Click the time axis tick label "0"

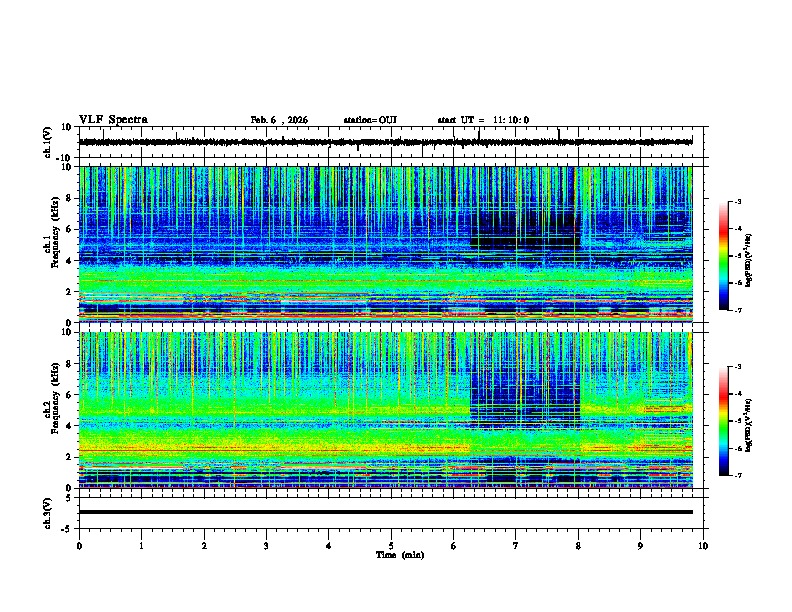pos(79,546)
